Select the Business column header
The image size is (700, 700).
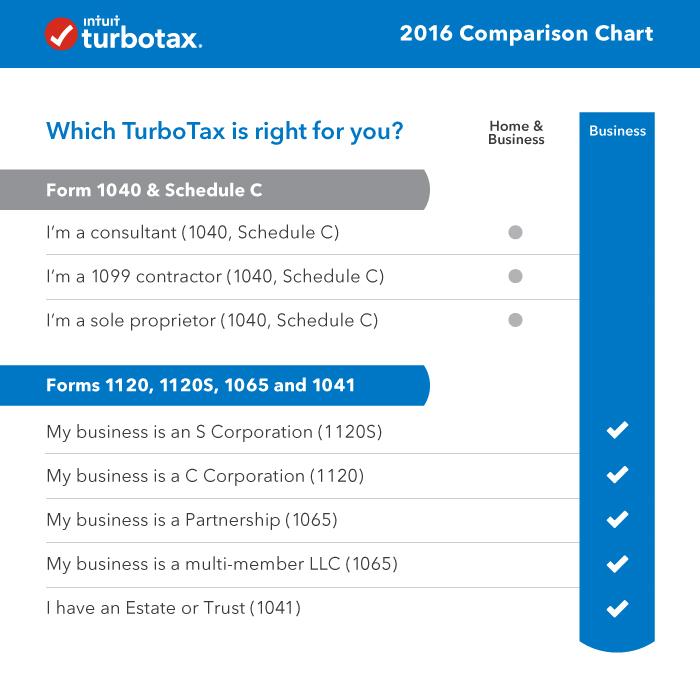(617, 131)
